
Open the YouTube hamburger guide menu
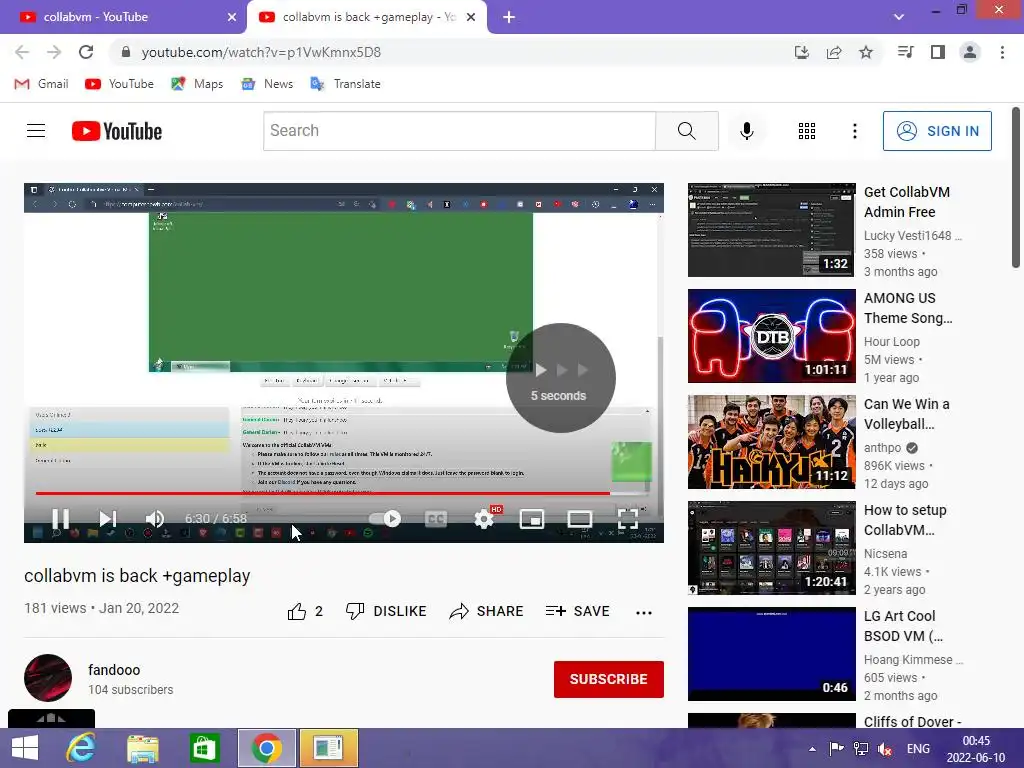pos(36,131)
